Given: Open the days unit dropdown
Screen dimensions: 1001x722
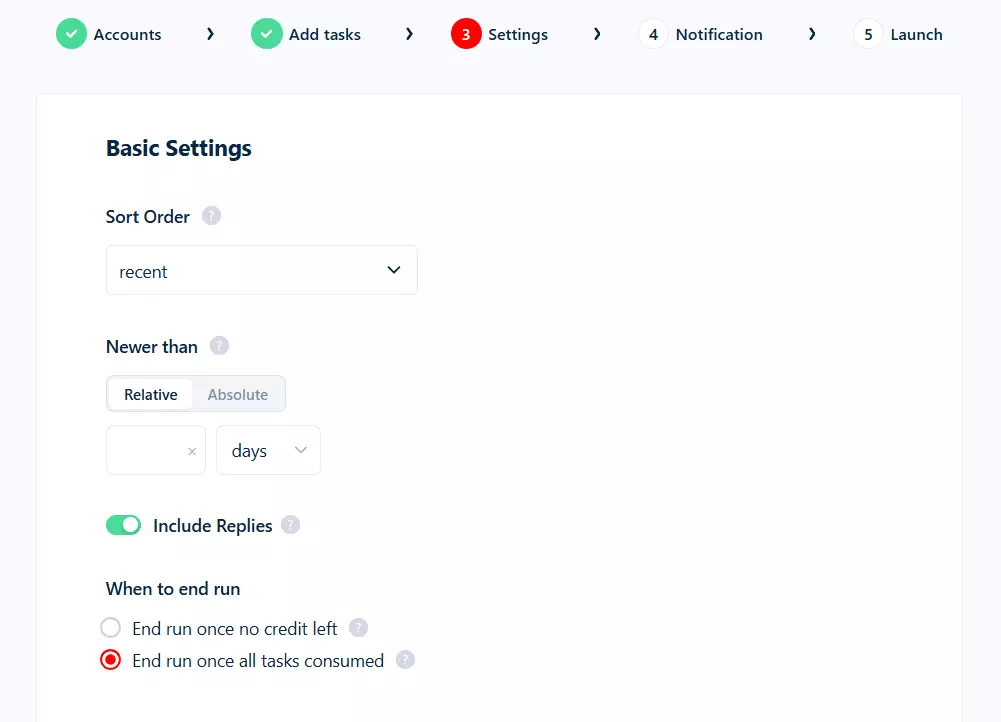Looking at the screenshot, I should pos(267,450).
